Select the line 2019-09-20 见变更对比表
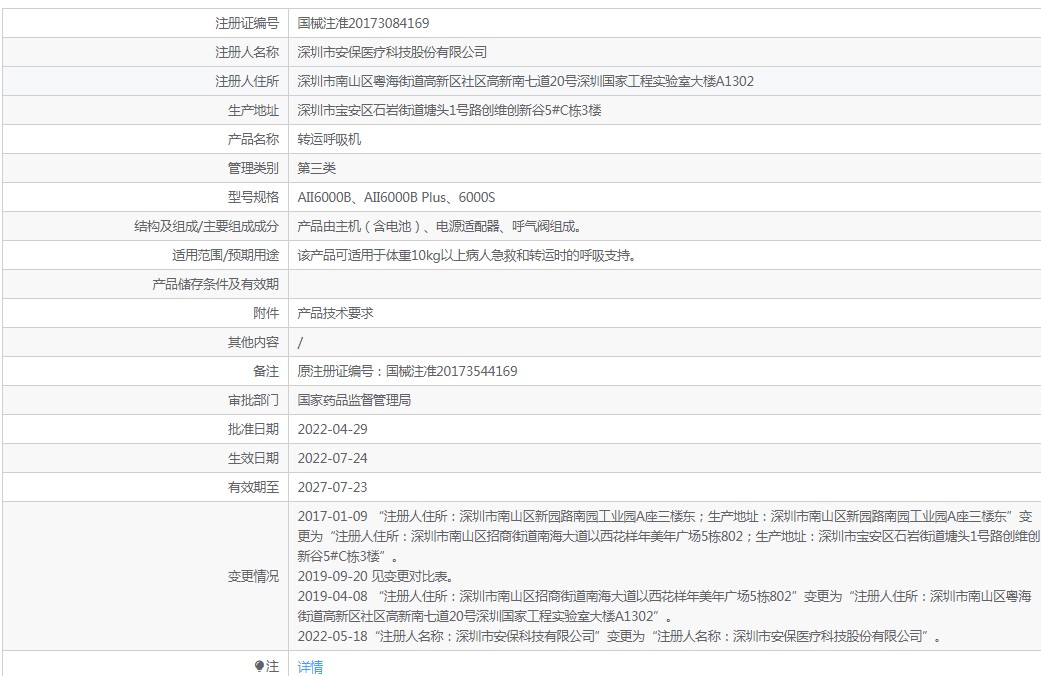 point(376,576)
